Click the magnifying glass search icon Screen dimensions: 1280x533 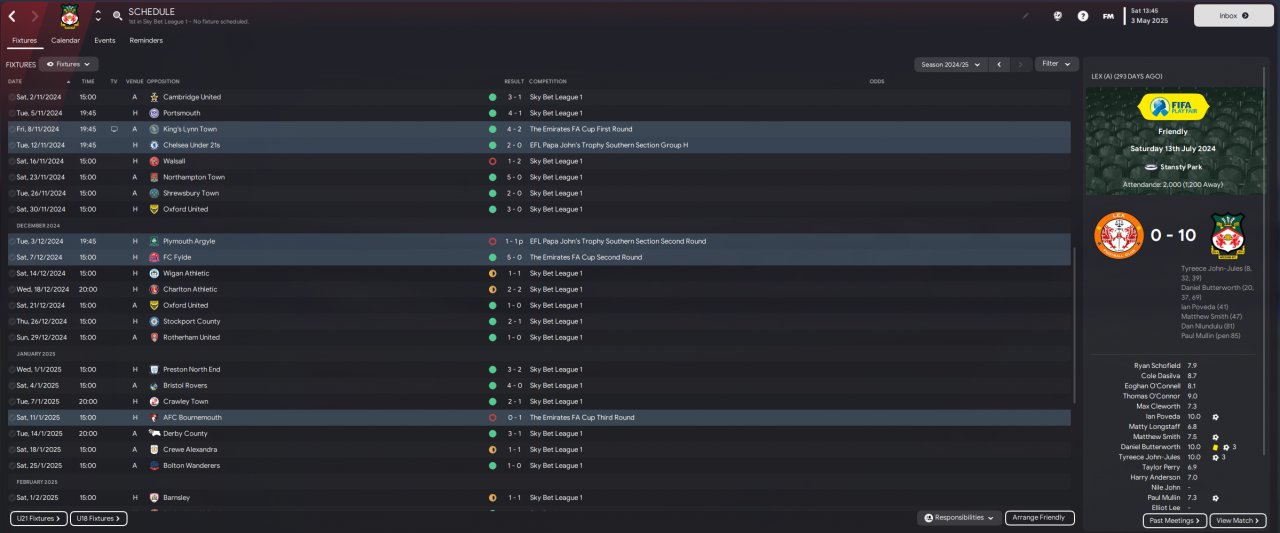pos(117,16)
